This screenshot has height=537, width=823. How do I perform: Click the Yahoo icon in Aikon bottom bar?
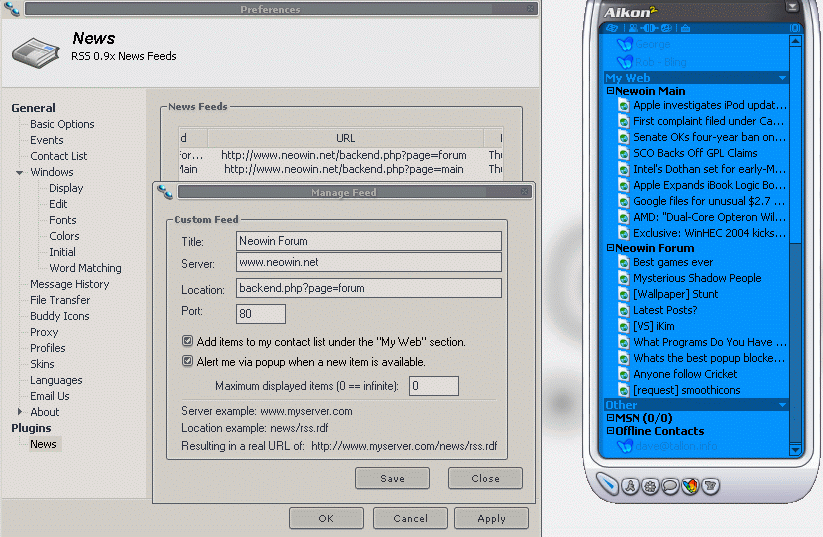711,487
